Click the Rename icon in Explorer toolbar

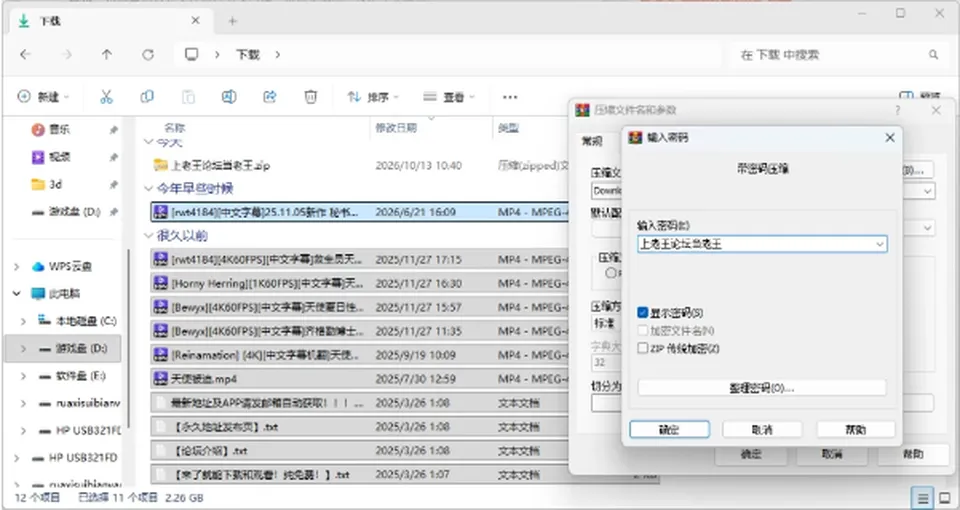point(229,97)
